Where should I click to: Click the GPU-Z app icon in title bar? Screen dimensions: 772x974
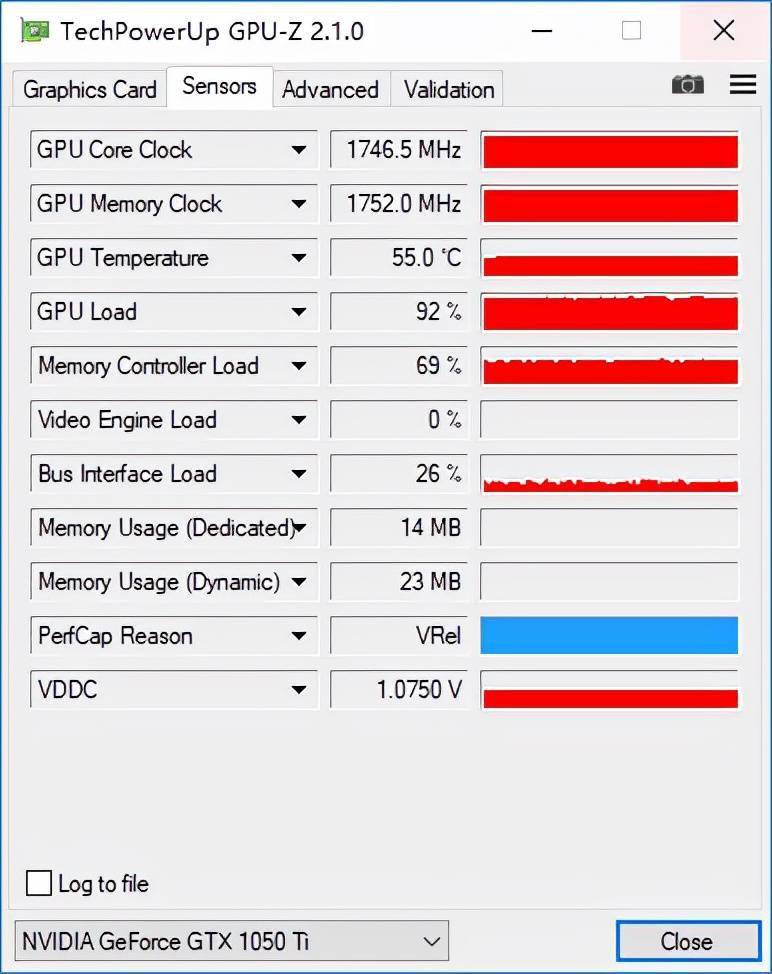point(34,30)
